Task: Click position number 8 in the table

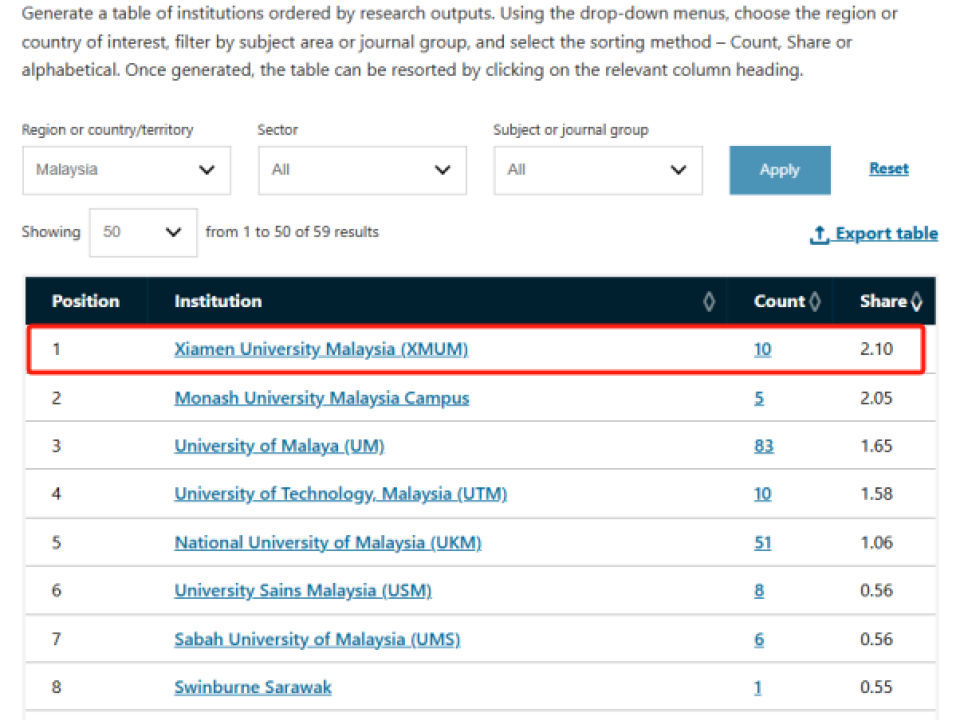Action: tap(56, 687)
